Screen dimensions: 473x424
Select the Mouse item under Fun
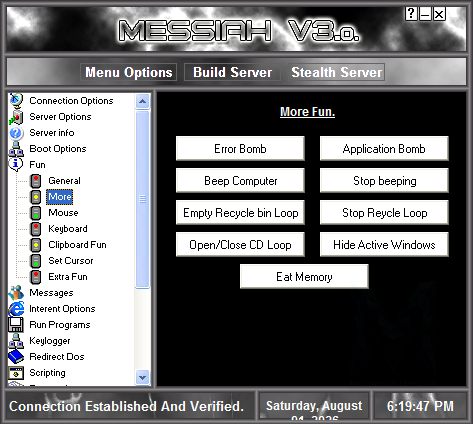(x=63, y=213)
